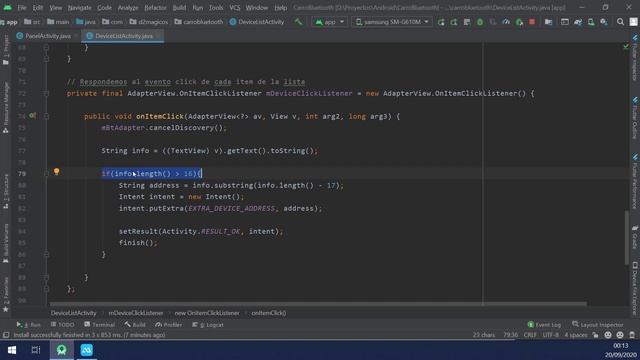The height and width of the screenshot is (360, 640).
Task: Click the red Stop button
Action: click(532, 22)
